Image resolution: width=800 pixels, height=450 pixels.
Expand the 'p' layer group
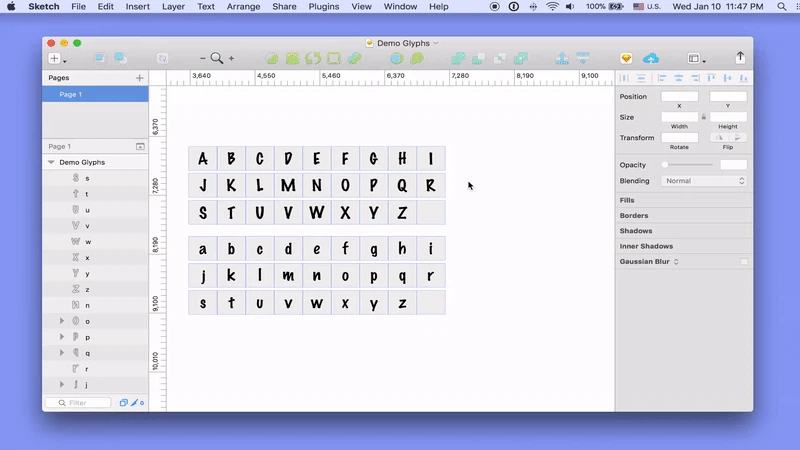tap(62, 337)
